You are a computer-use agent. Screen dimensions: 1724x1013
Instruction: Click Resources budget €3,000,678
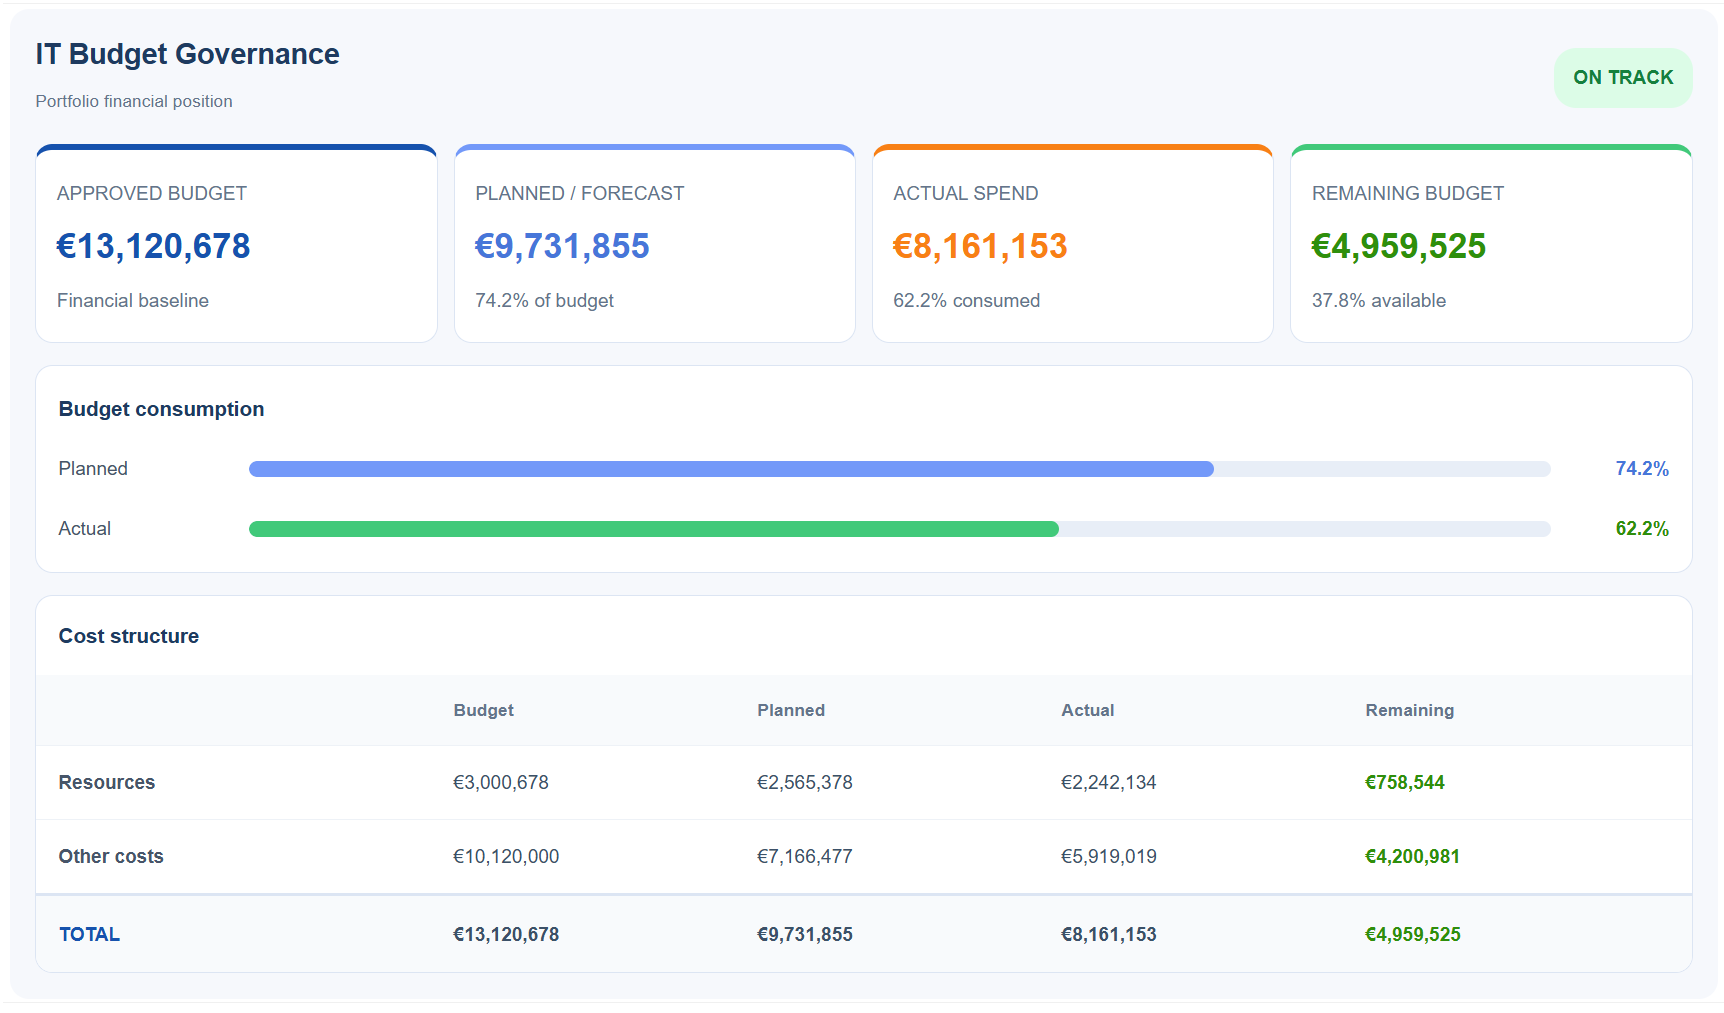pyautogui.click(x=500, y=782)
